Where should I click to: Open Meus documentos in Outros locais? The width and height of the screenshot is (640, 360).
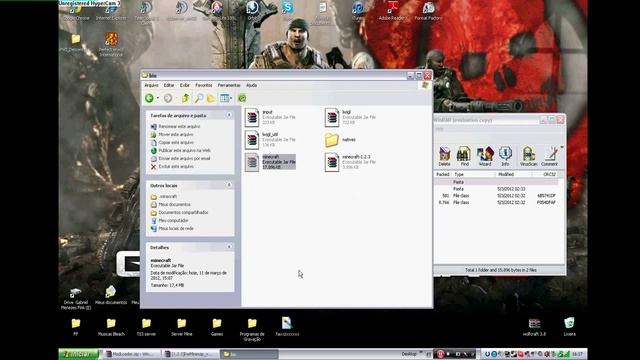click(x=175, y=204)
